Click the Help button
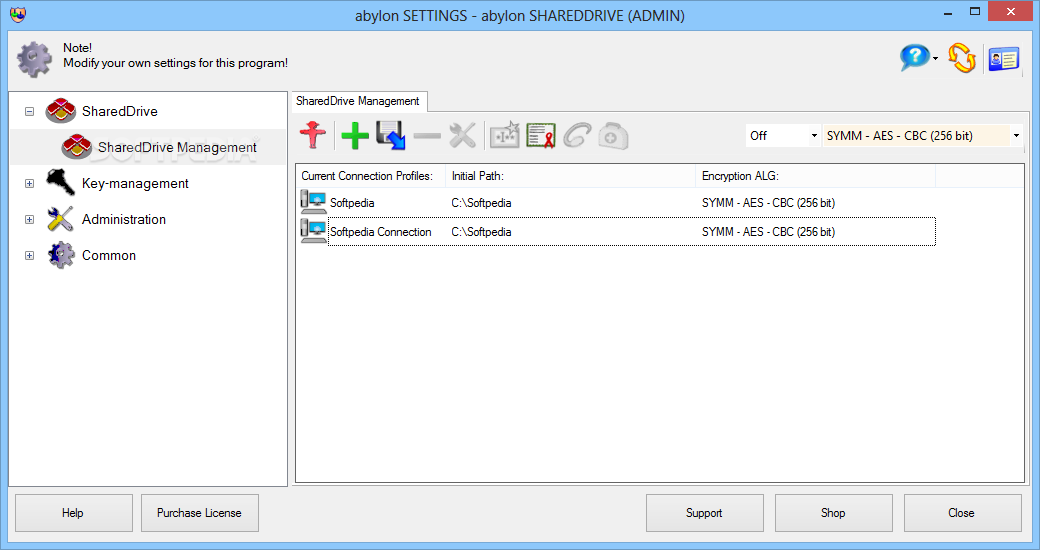Screen dimensions: 1040x550 click(x=74, y=513)
